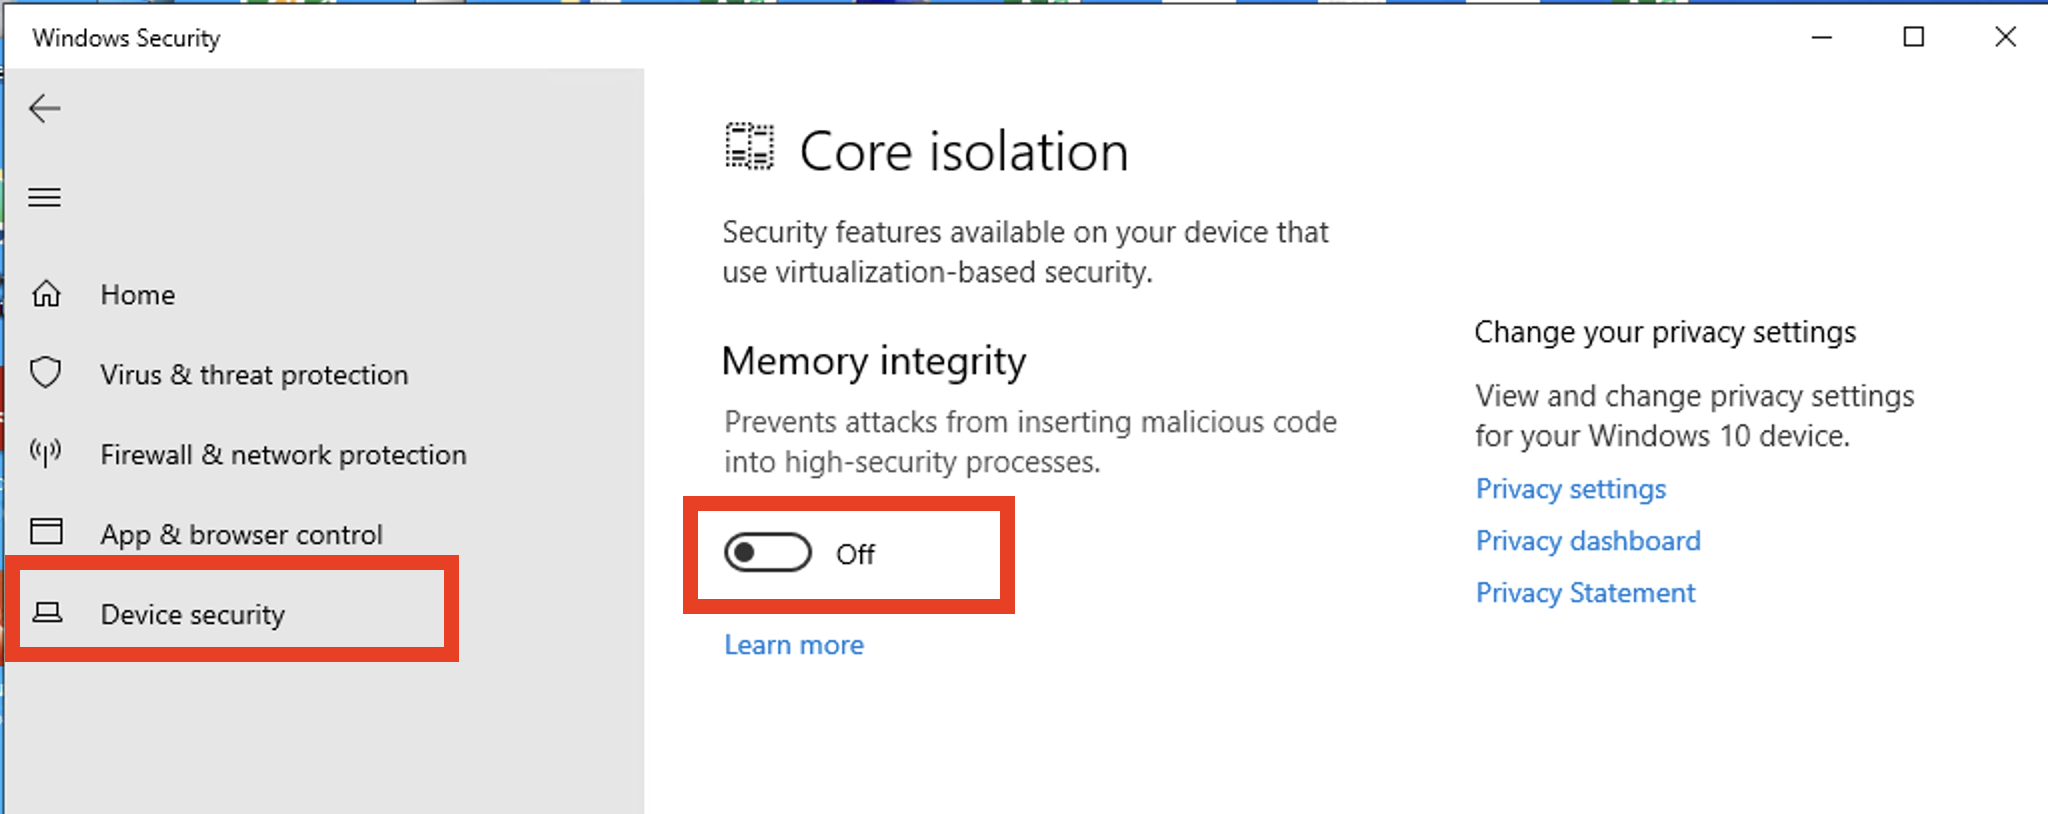The height and width of the screenshot is (814, 2048).
Task: Open the Privacy settings link
Action: click(1571, 489)
